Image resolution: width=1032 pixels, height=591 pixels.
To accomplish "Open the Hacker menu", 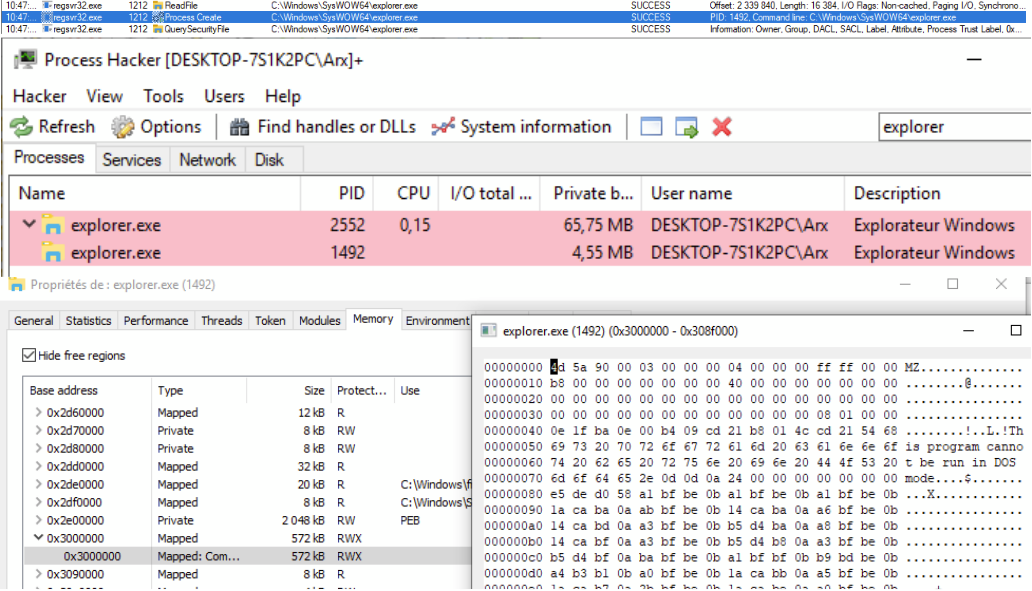I will coord(39,96).
